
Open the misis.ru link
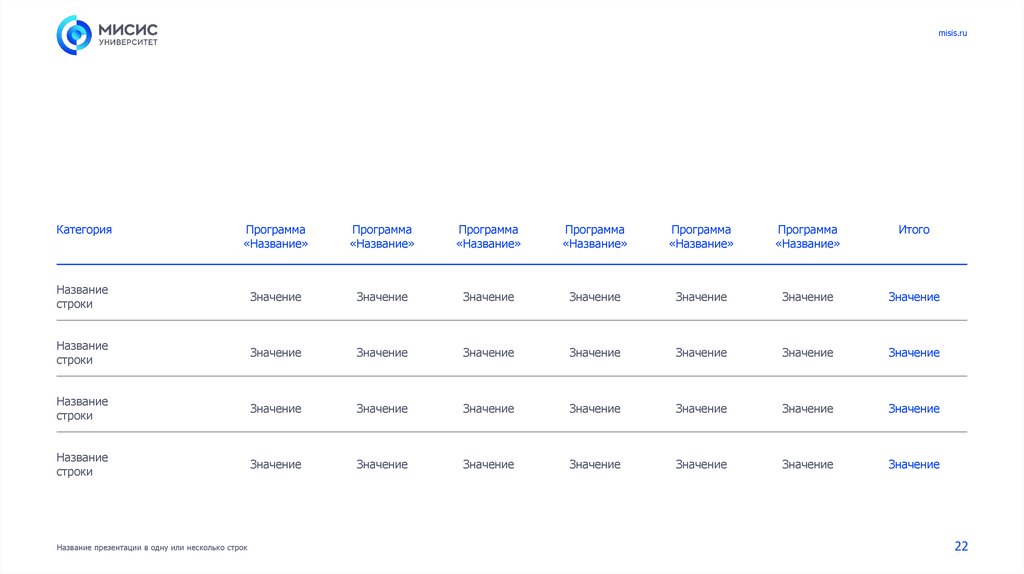pos(952,33)
